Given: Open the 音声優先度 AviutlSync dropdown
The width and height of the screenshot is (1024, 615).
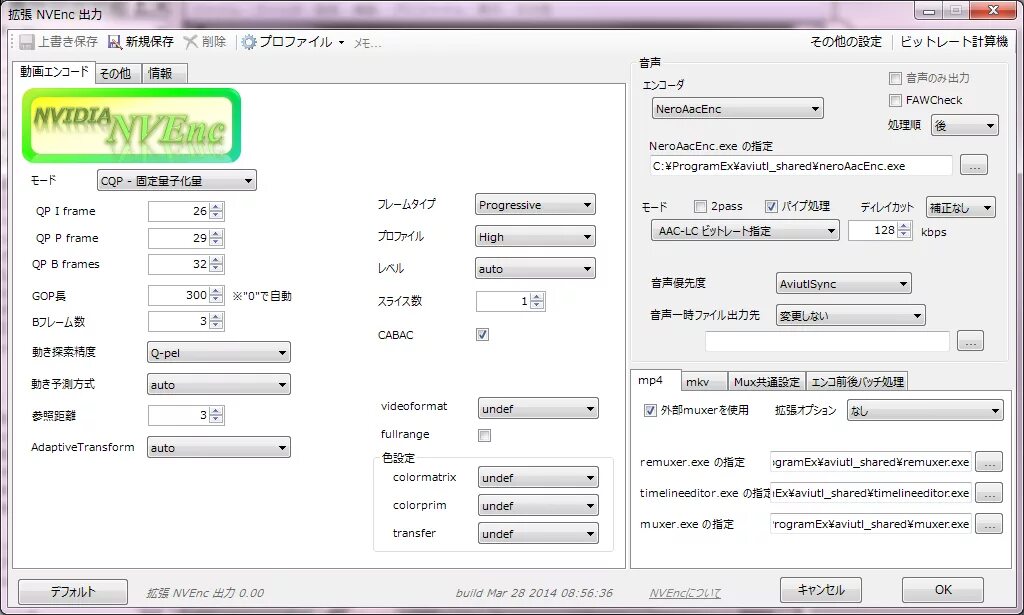Looking at the screenshot, I should click(x=843, y=284).
